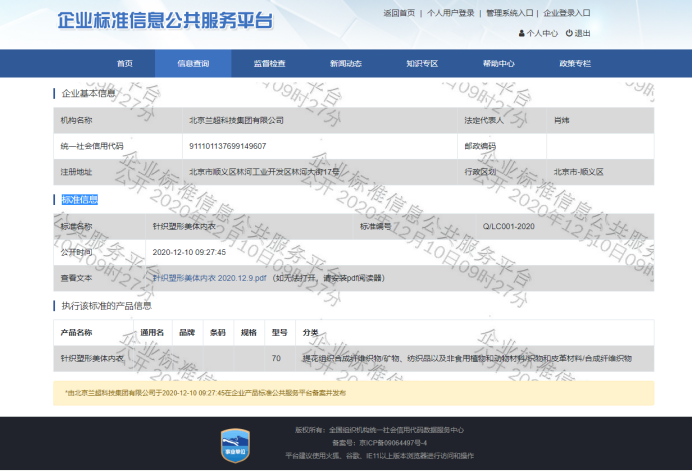Click the 个人中心 user icon
Screen dimensions: 692x474
coord(521,33)
